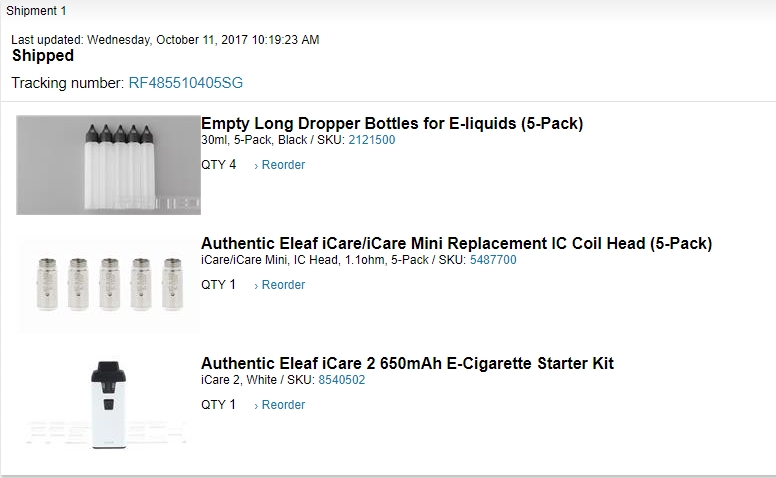Click SKU 8540502 link

[x=341, y=380]
